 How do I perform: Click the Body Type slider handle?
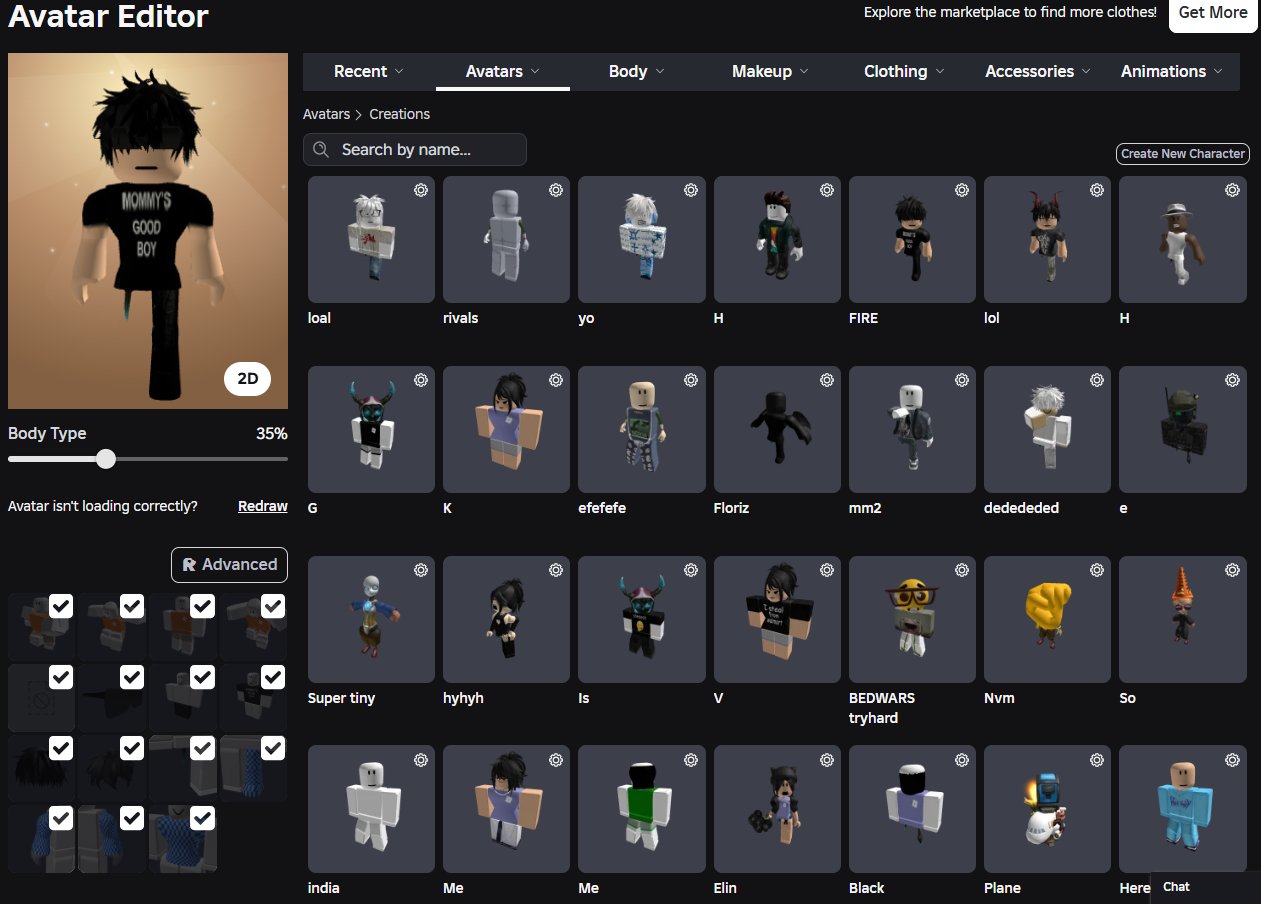tap(106, 459)
